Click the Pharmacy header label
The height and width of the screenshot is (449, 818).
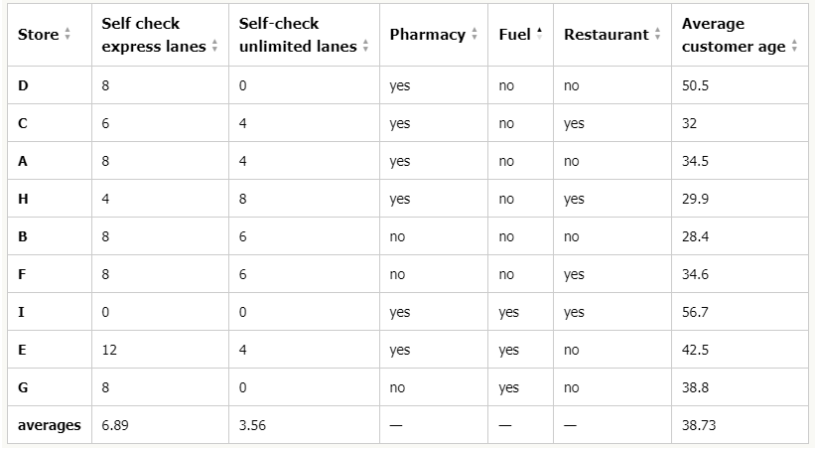point(427,34)
